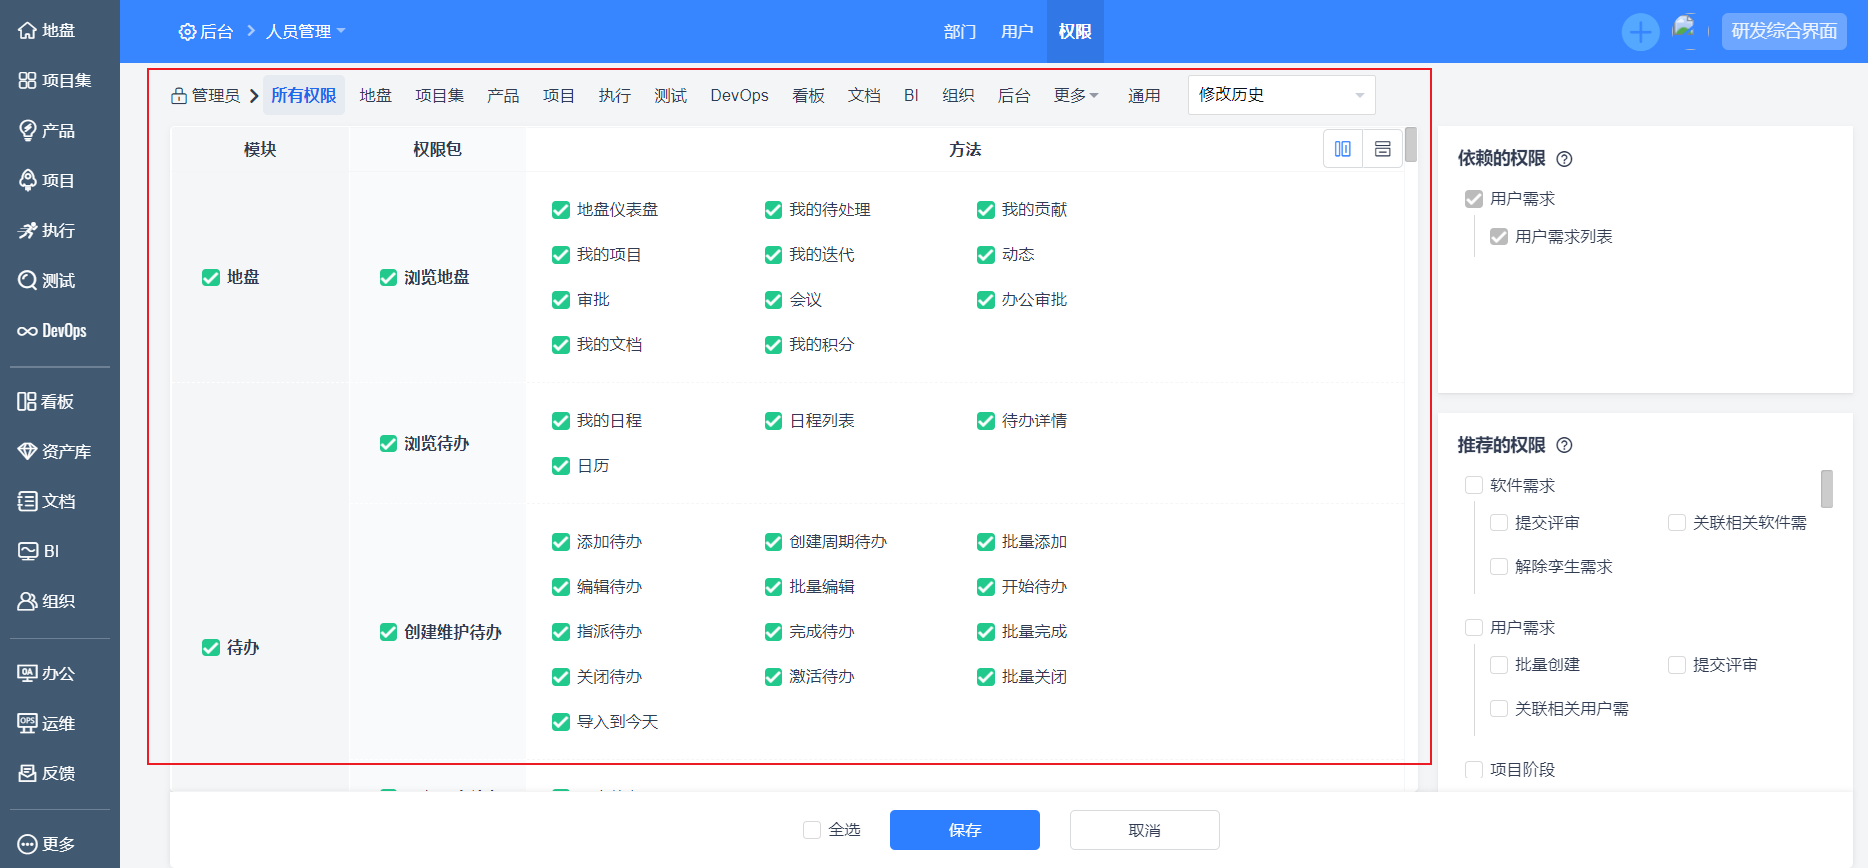
Task: Open the 地盘 dashboard sidebar icon
Action: coord(28,31)
